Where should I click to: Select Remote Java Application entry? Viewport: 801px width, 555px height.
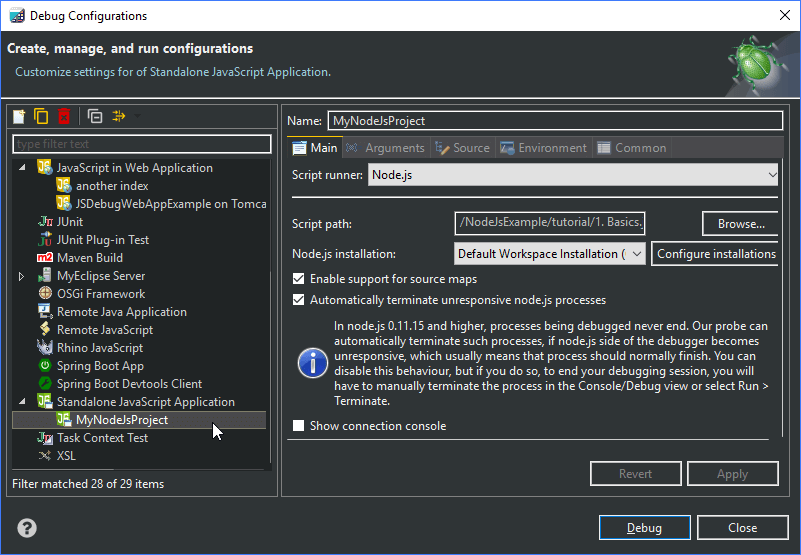click(x=122, y=312)
